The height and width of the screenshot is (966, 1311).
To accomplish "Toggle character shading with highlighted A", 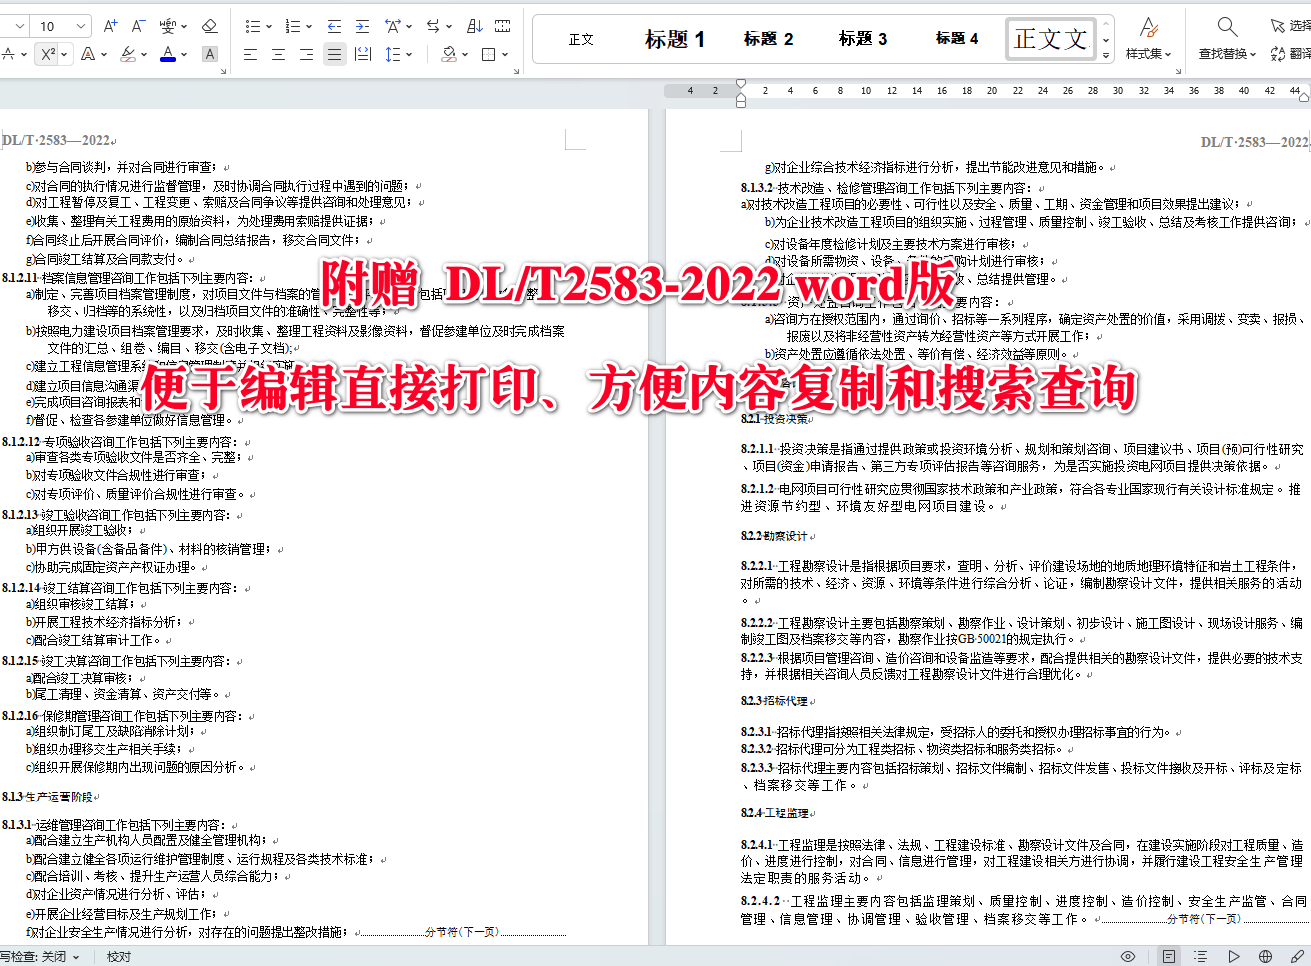I will pos(209,52).
